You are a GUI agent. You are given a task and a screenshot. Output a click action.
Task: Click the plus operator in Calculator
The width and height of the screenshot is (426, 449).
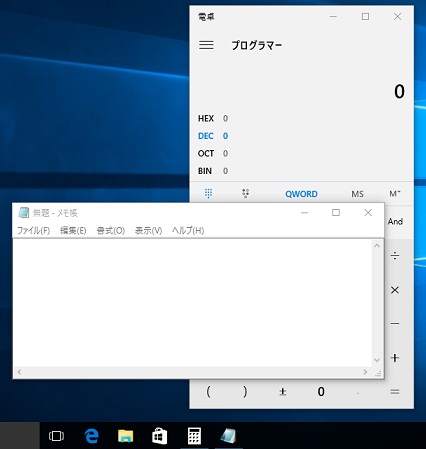[x=395, y=358]
